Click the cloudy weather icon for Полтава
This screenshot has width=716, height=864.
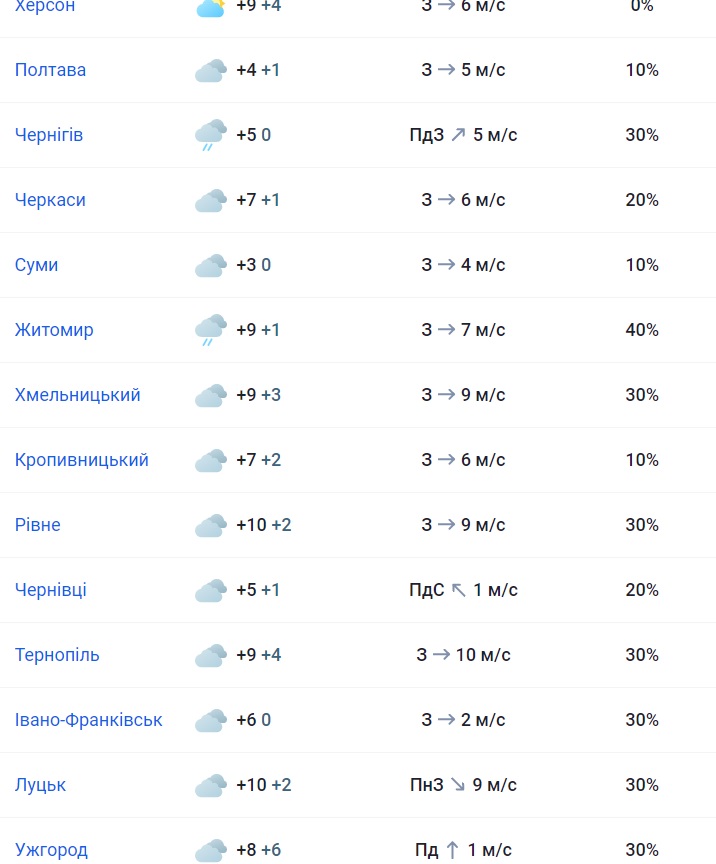point(211,71)
